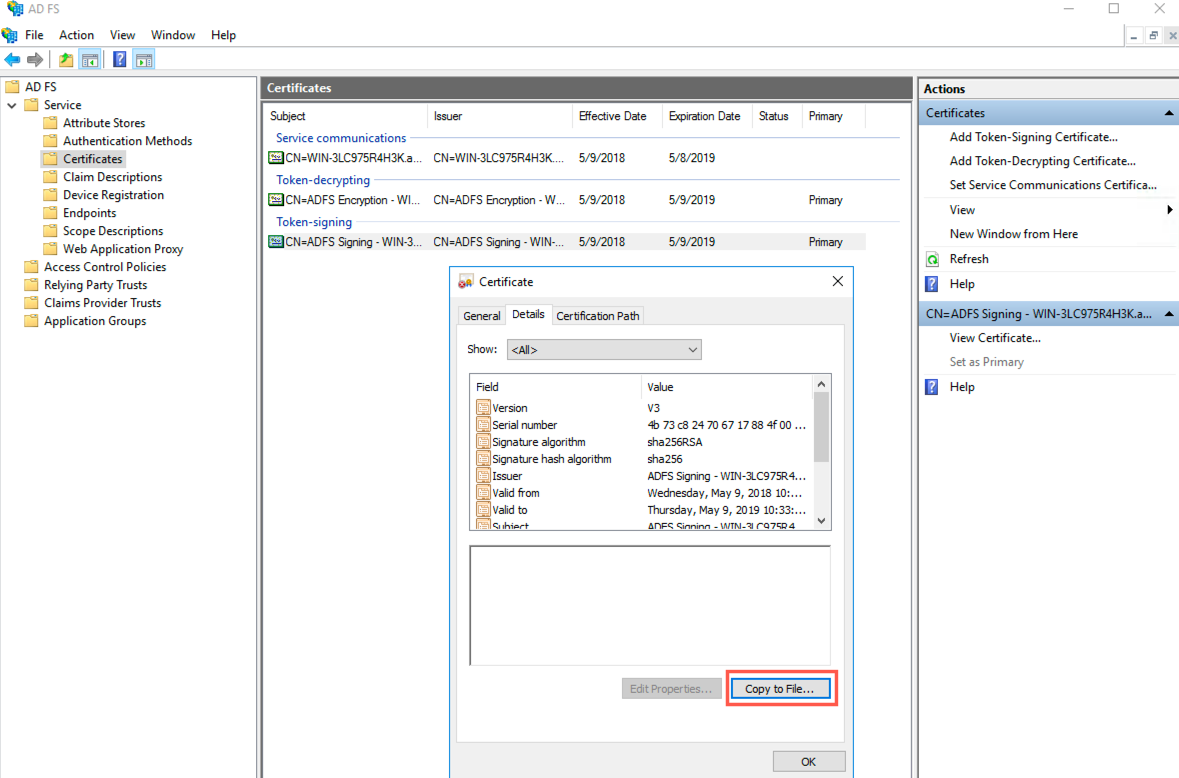Click the forward navigation arrow icon

click(x=37, y=58)
